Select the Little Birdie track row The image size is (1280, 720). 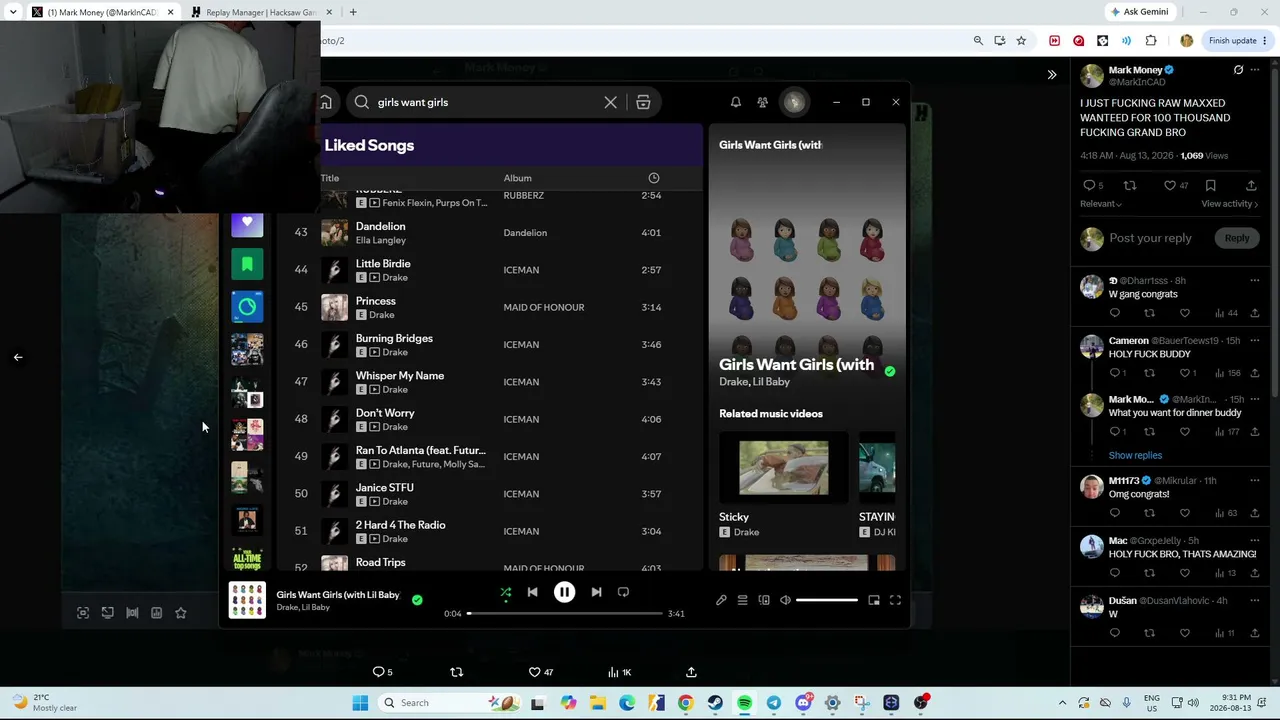pos(490,270)
